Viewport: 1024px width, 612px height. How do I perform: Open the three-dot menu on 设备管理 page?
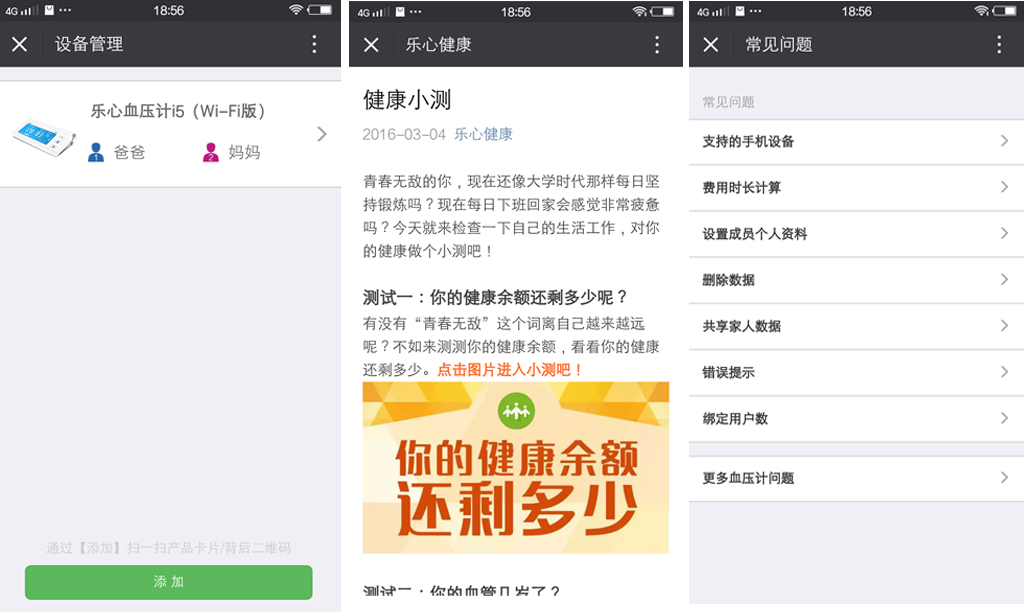pos(314,44)
